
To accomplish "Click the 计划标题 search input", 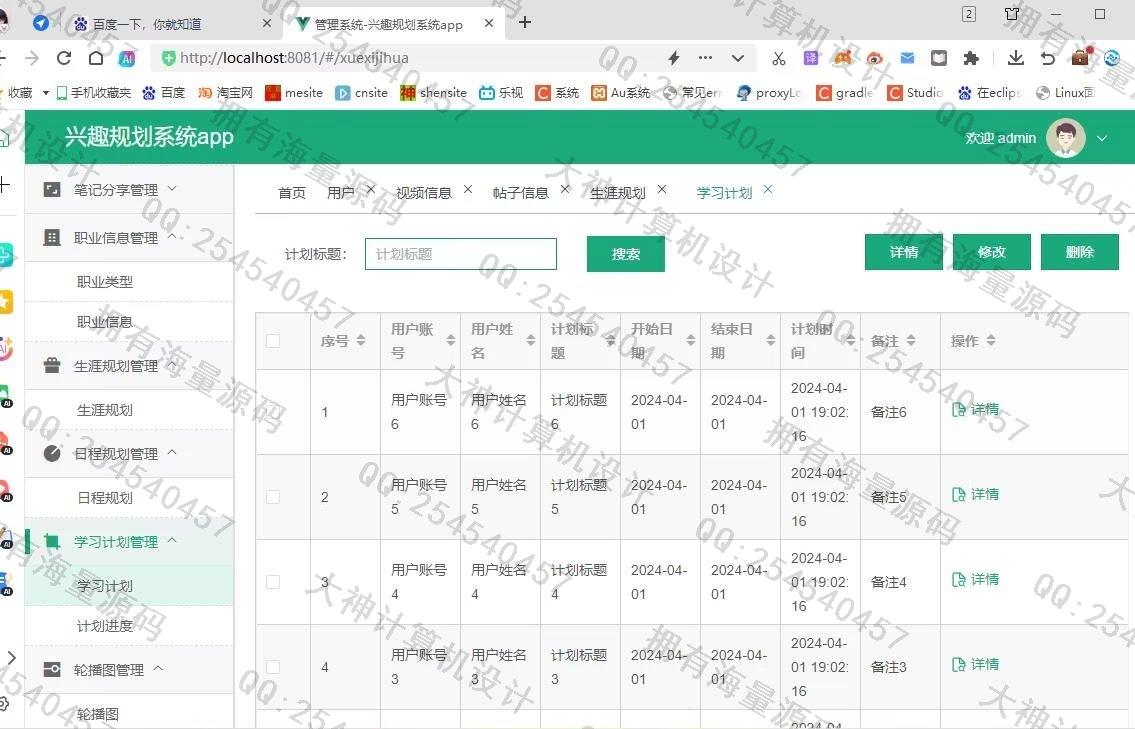I will coord(460,254).
